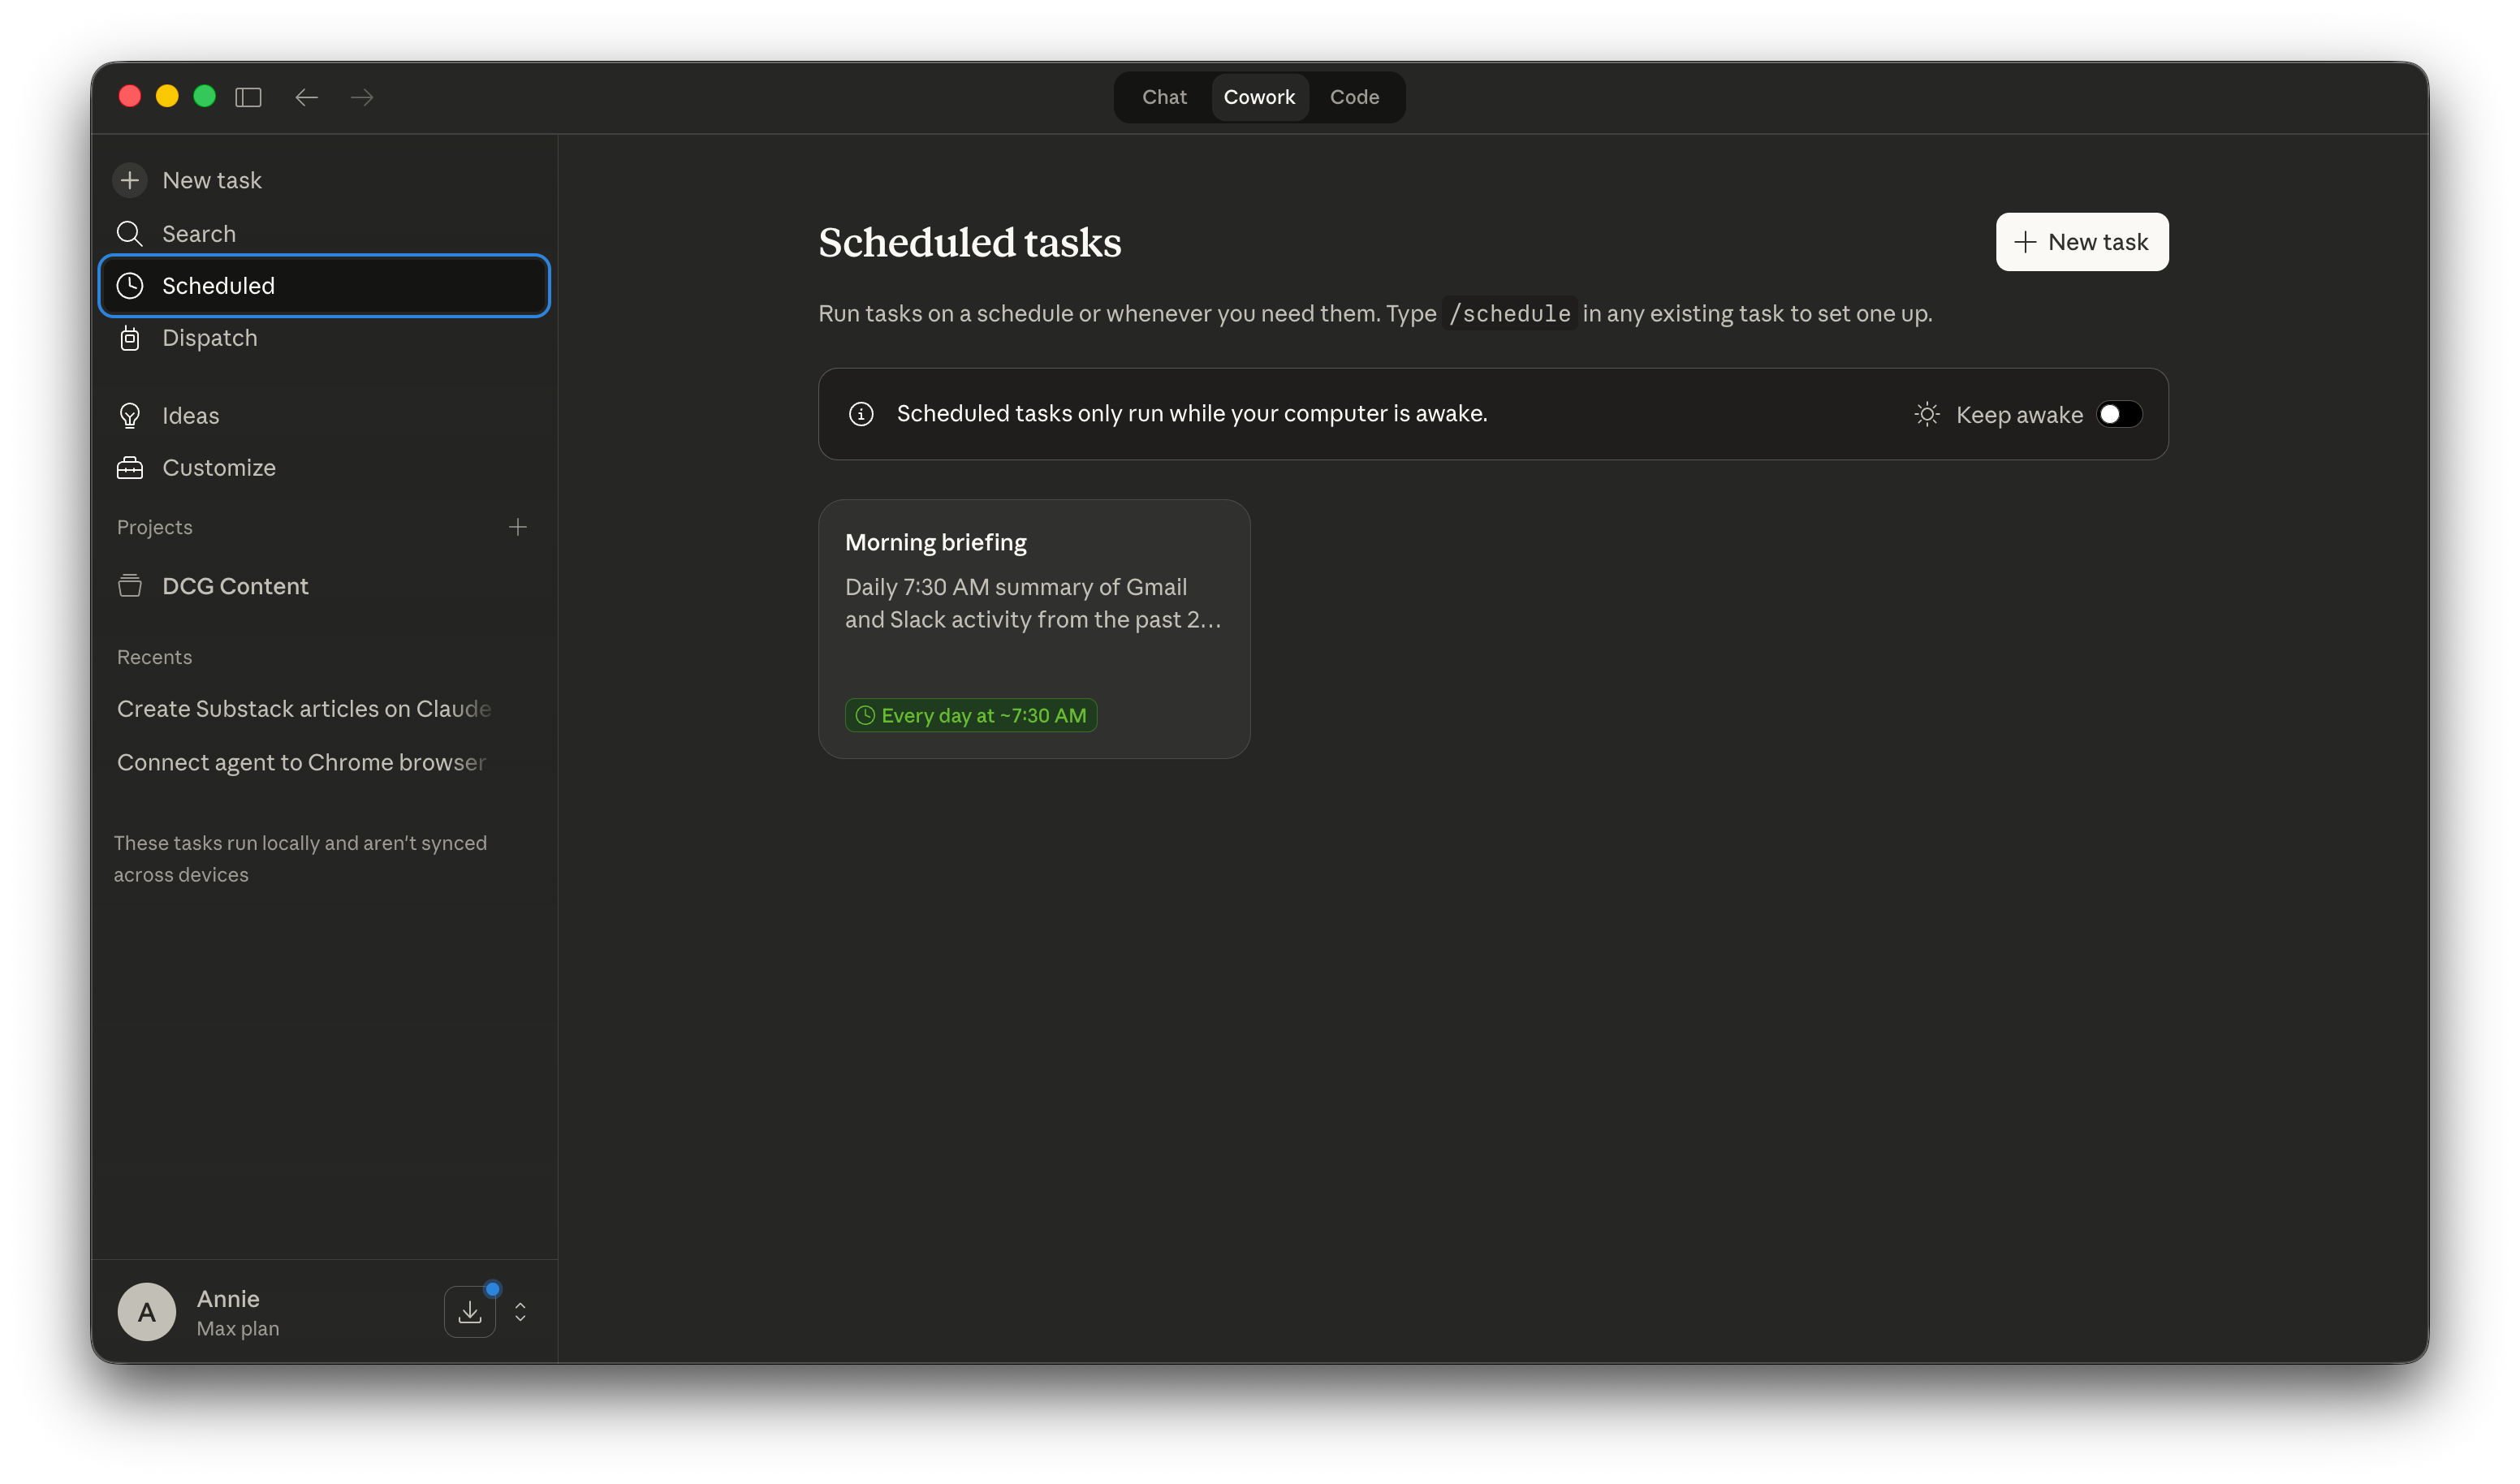2520x1484 pixels.
Task: Click the forward arrow navigation icon
Action: pyautogui.click(x=362, y=97)
